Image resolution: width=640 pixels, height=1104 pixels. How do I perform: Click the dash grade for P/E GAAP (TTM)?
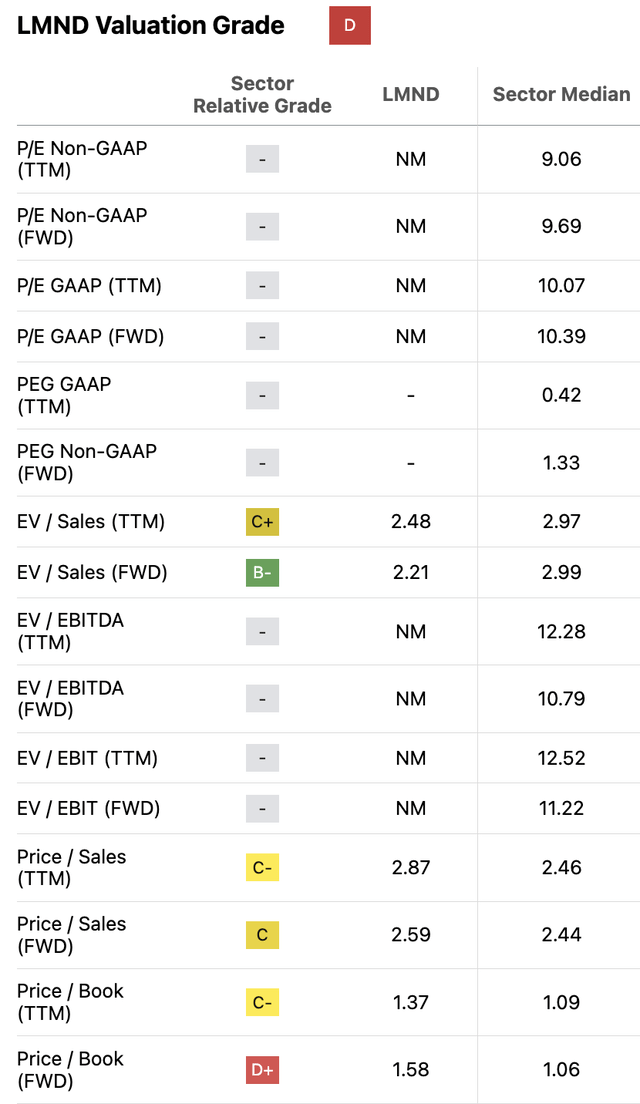262,286
